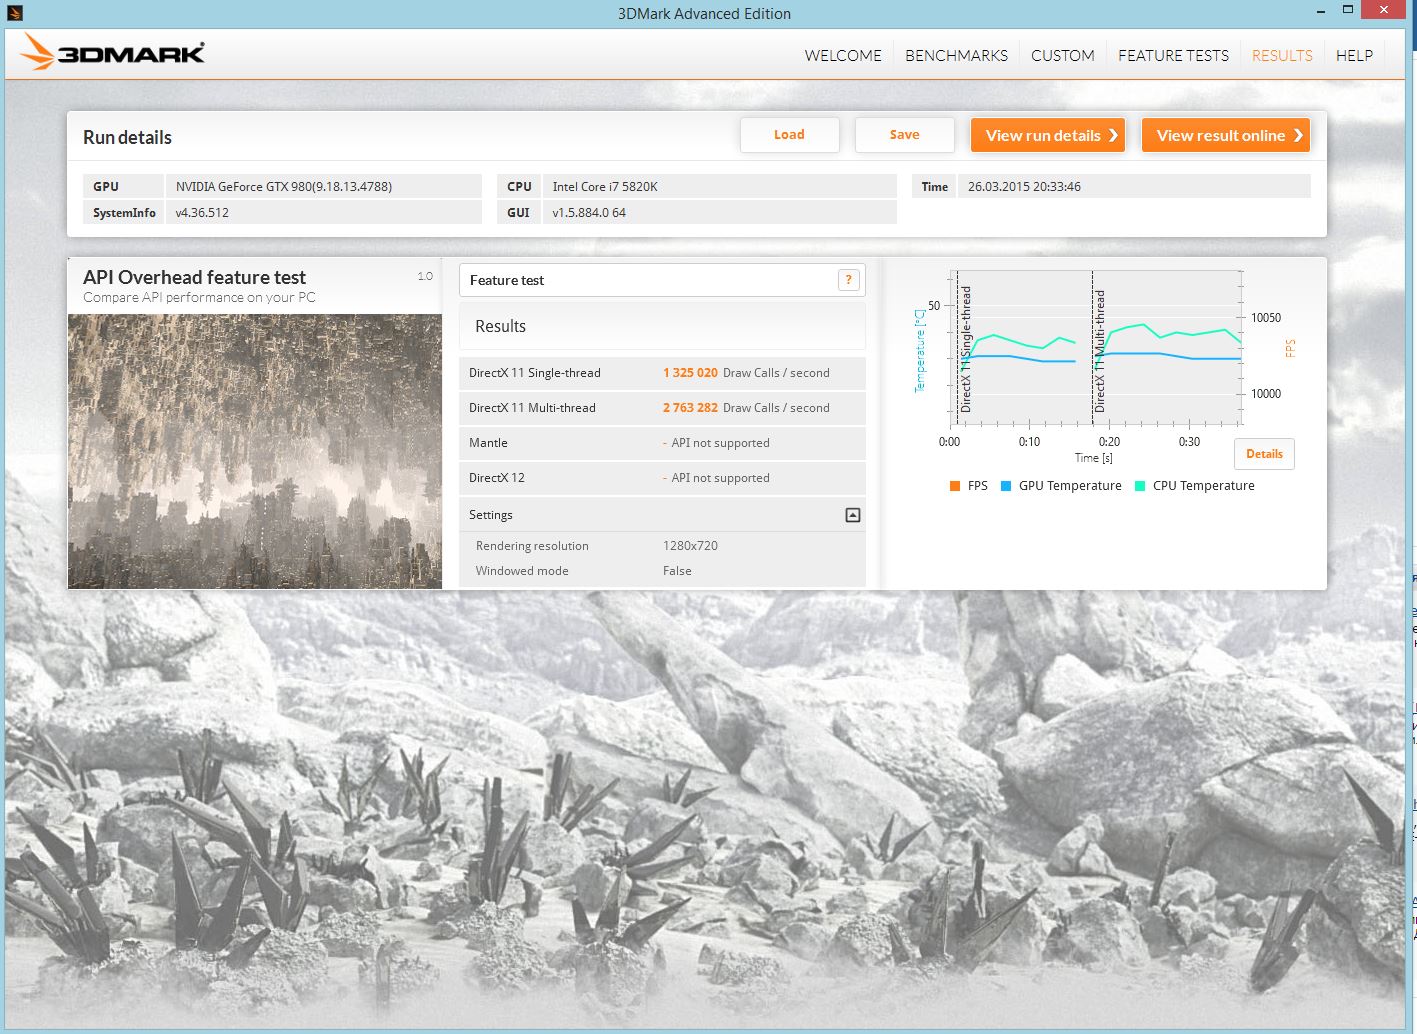Click the 'GUI' label in Run details
Screen dimensions: 1417x1034
coord(518,213)
